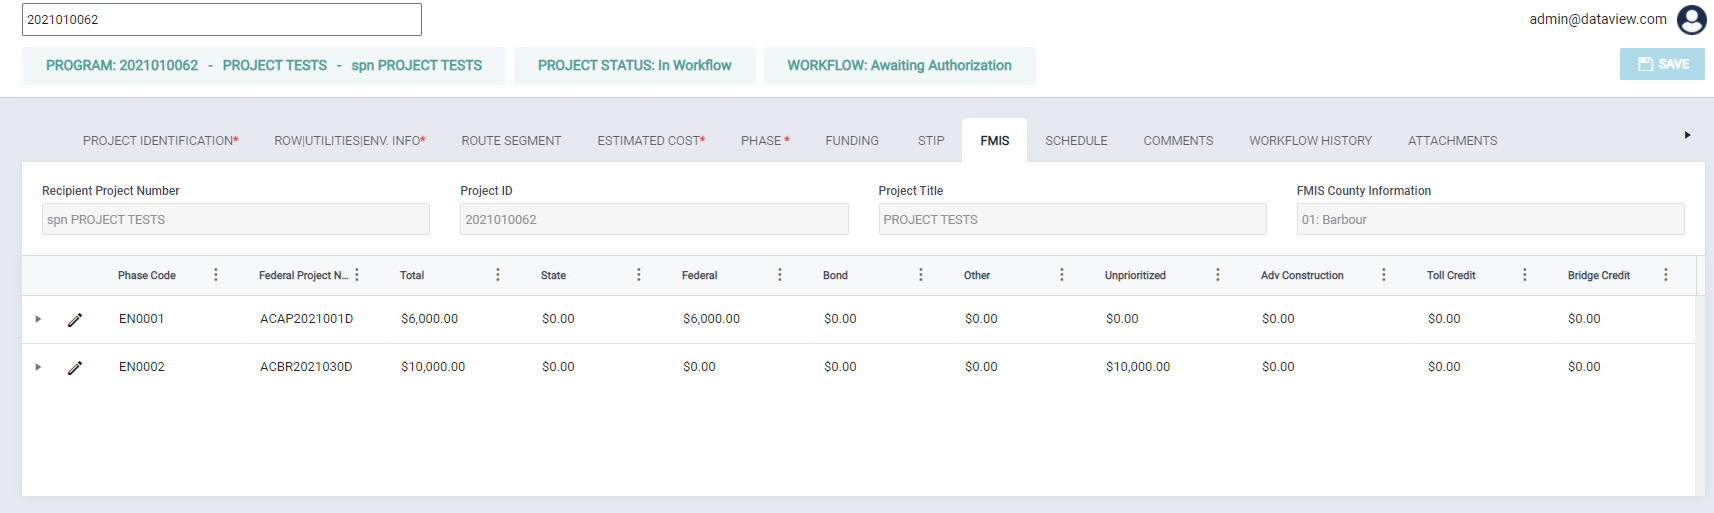1714x513 pixels.
Task: Expand the EN0001 row details
Action: click(38, 319)
